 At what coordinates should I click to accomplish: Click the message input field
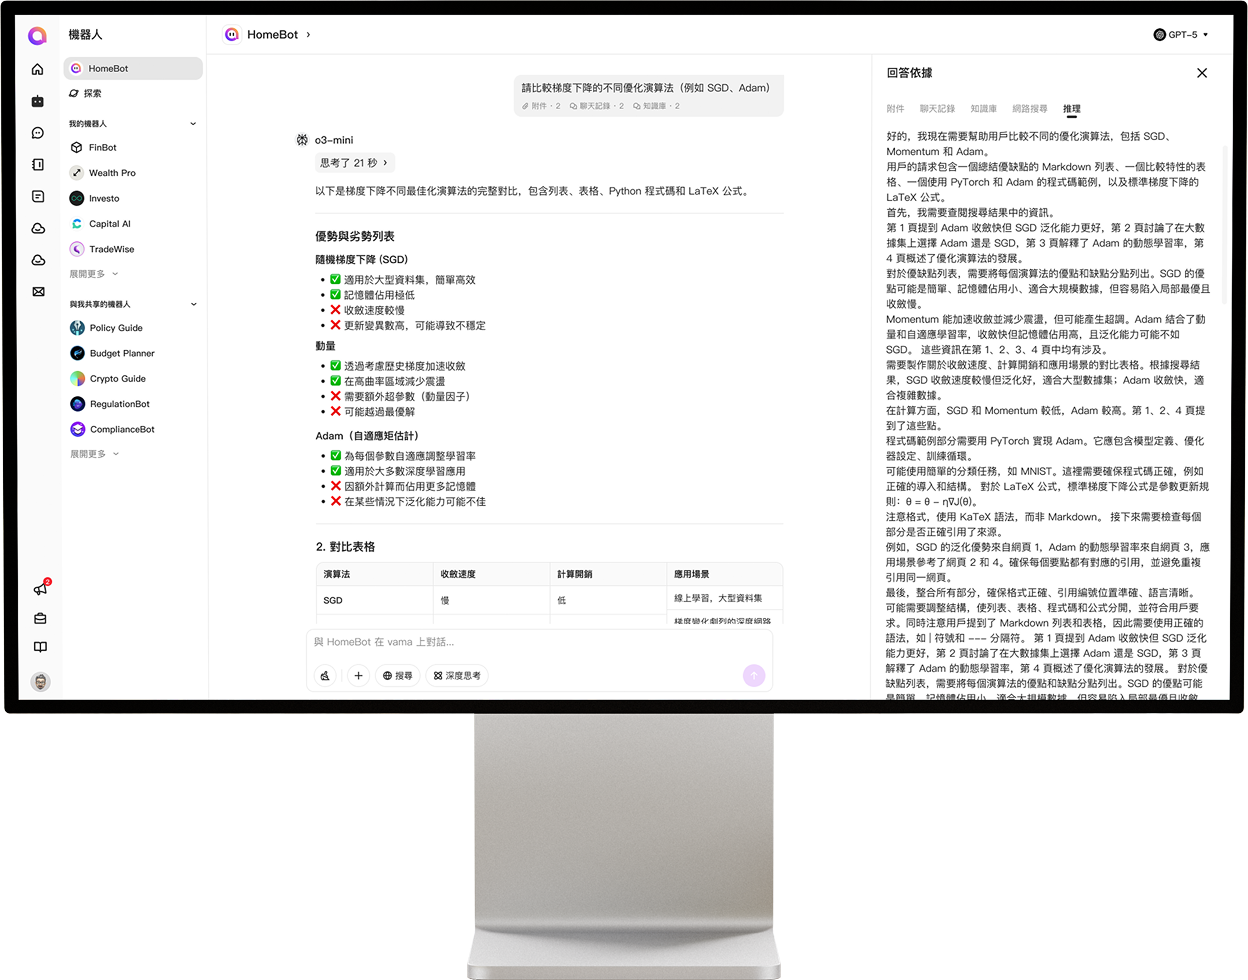tap(540, 642)
